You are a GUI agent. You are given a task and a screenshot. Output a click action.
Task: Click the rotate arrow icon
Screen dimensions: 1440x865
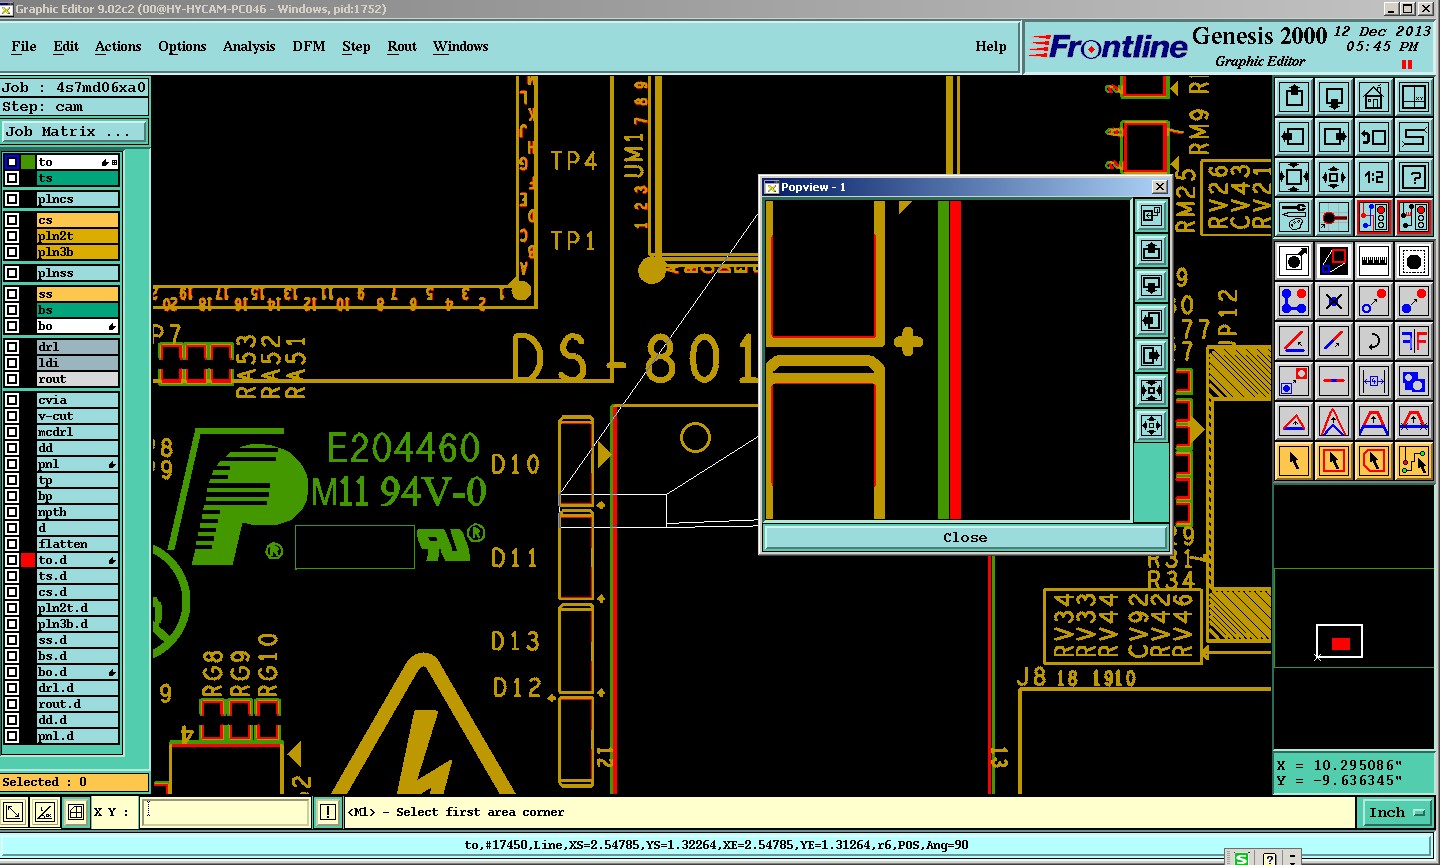[1374, 341]
